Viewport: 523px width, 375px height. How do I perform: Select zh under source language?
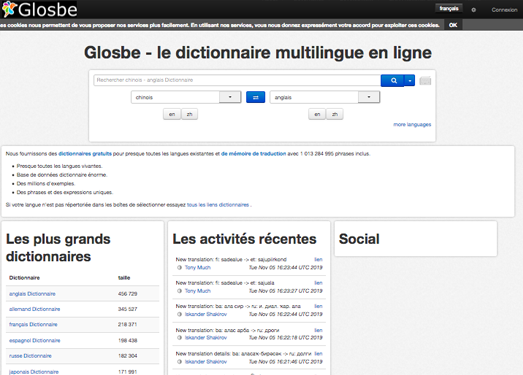point(189,114)
